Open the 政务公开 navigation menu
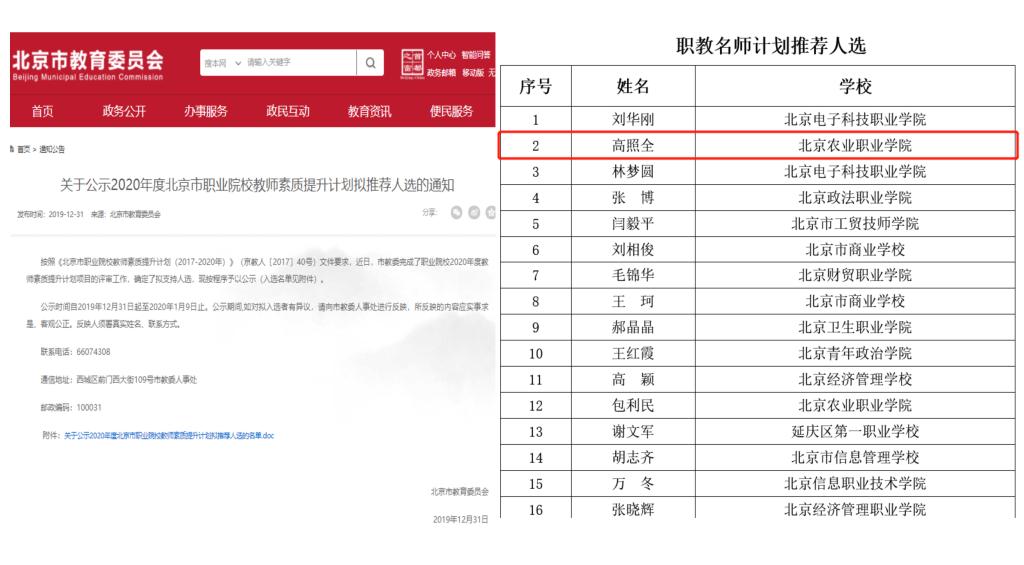This screenshot has width=1024, height=565. click(x=124, y=112)
